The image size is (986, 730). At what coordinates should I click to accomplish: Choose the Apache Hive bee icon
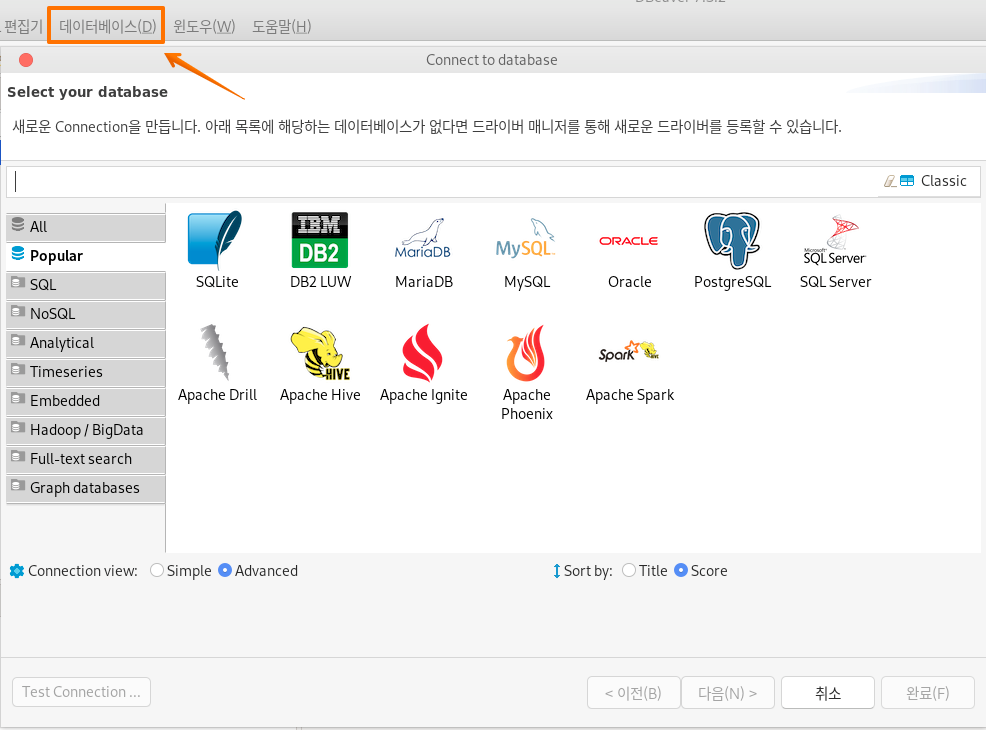[x=320, y=353]
